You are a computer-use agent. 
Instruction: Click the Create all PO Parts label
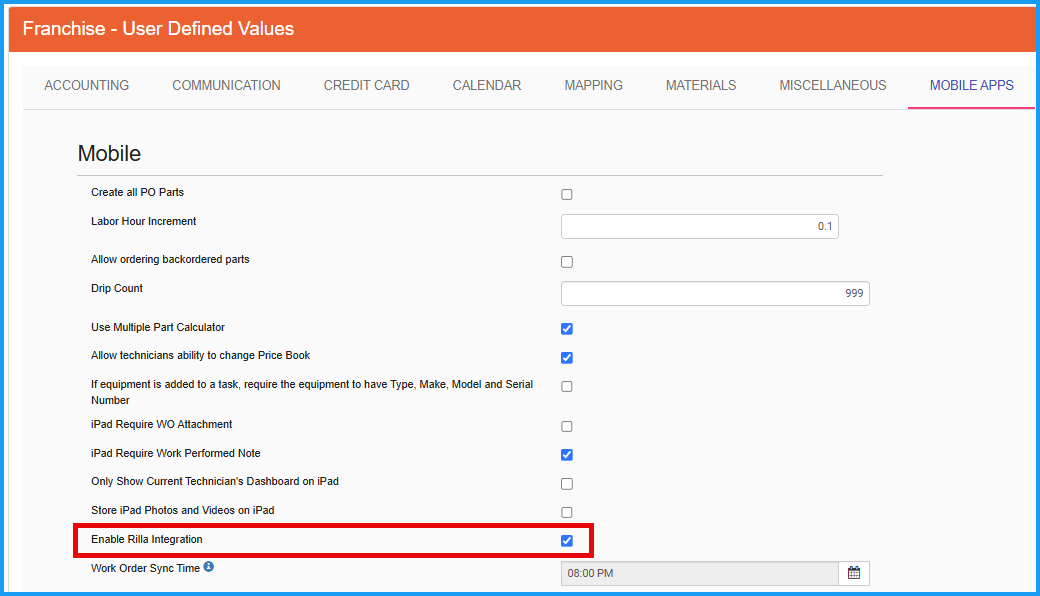[137, 192]
